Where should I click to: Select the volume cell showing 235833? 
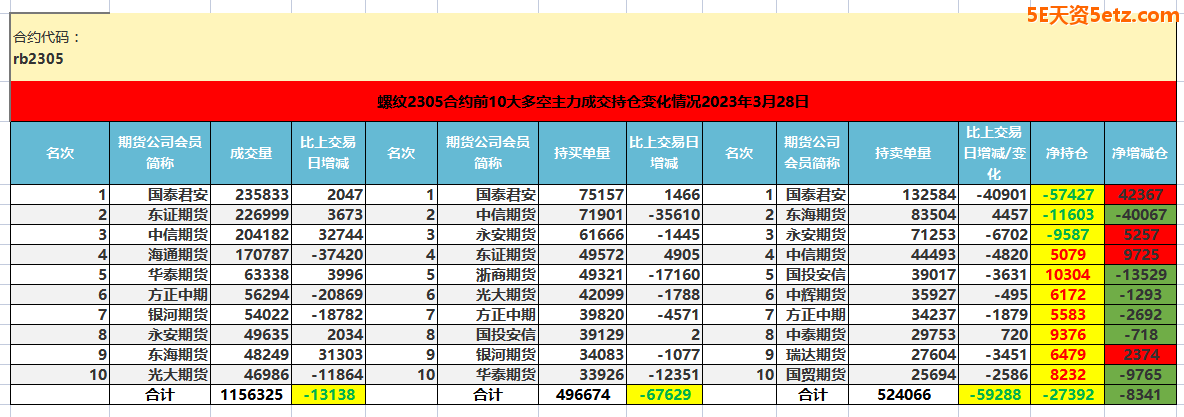[251, 195]
